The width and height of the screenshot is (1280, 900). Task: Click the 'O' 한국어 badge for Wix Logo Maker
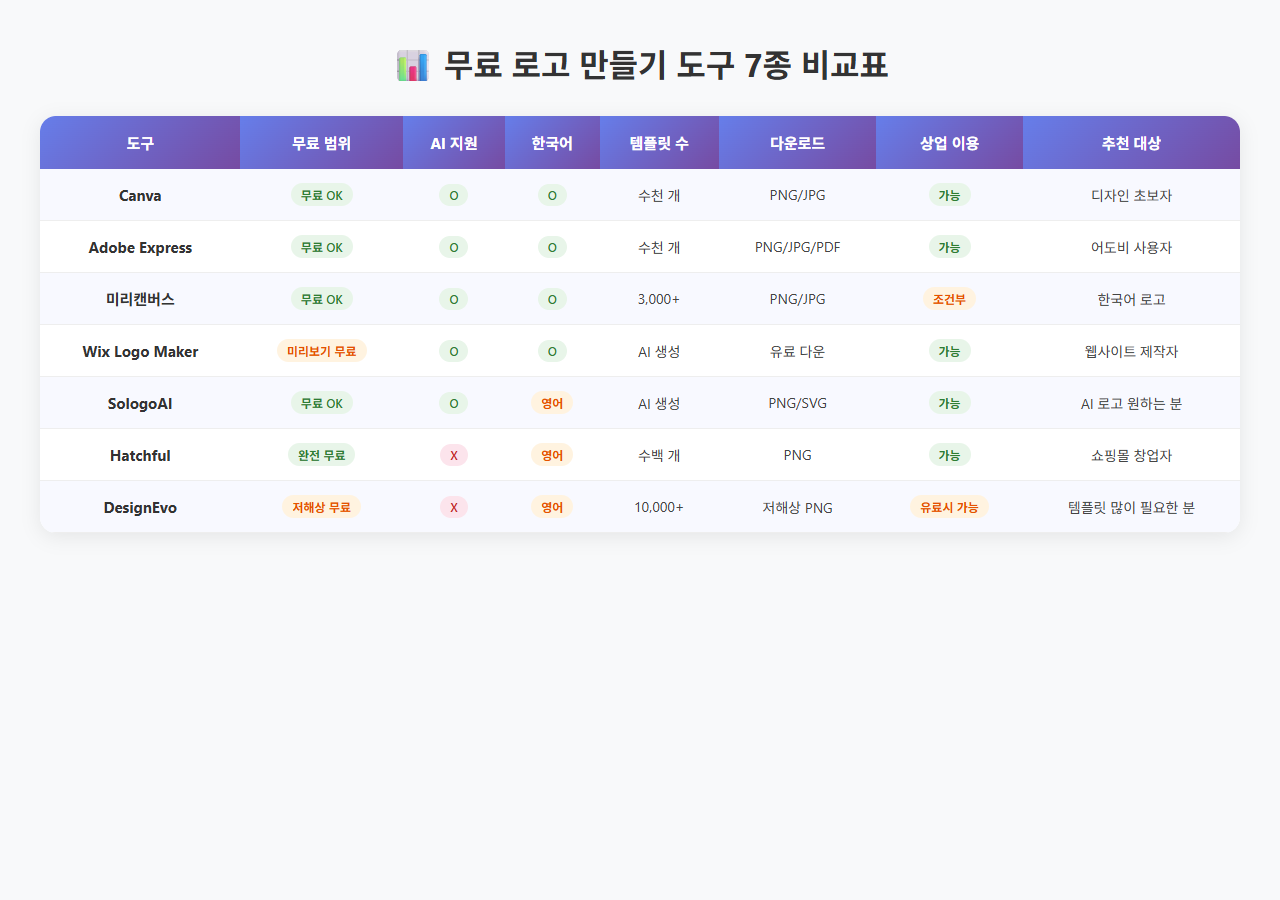coord(552,351)
